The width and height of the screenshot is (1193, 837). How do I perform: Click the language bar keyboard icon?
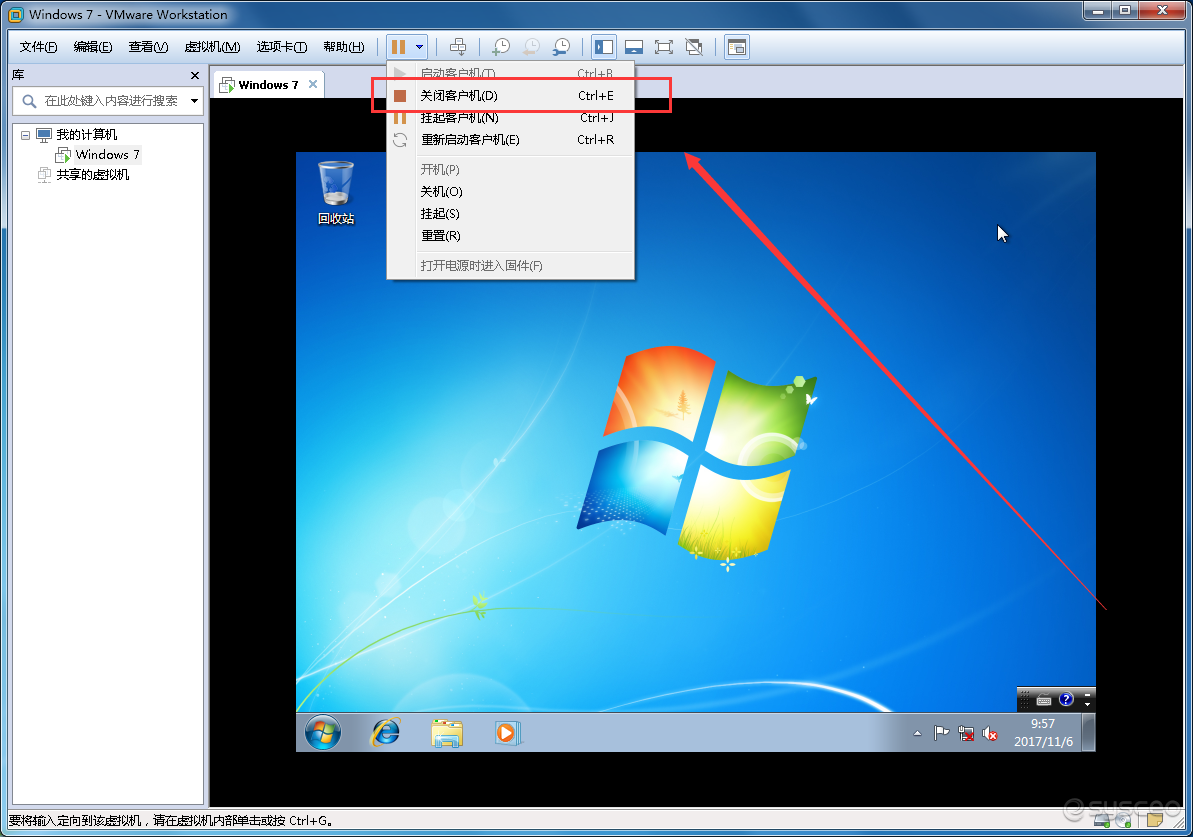(1044, 700)
